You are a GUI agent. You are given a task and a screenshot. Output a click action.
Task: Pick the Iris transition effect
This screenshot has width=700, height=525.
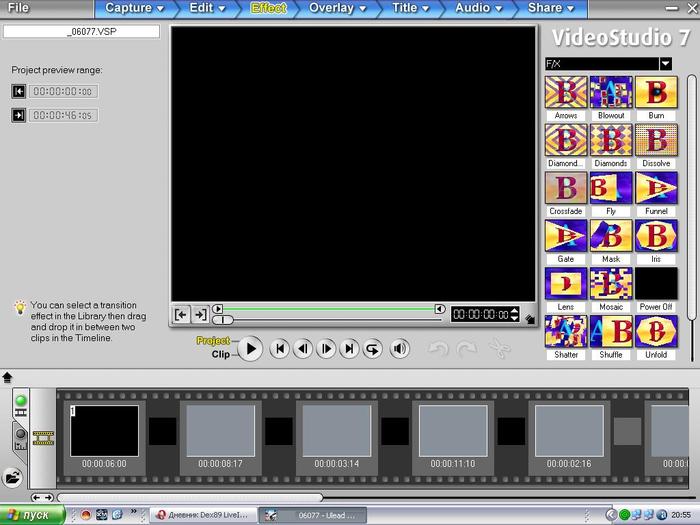click(656, 236)
